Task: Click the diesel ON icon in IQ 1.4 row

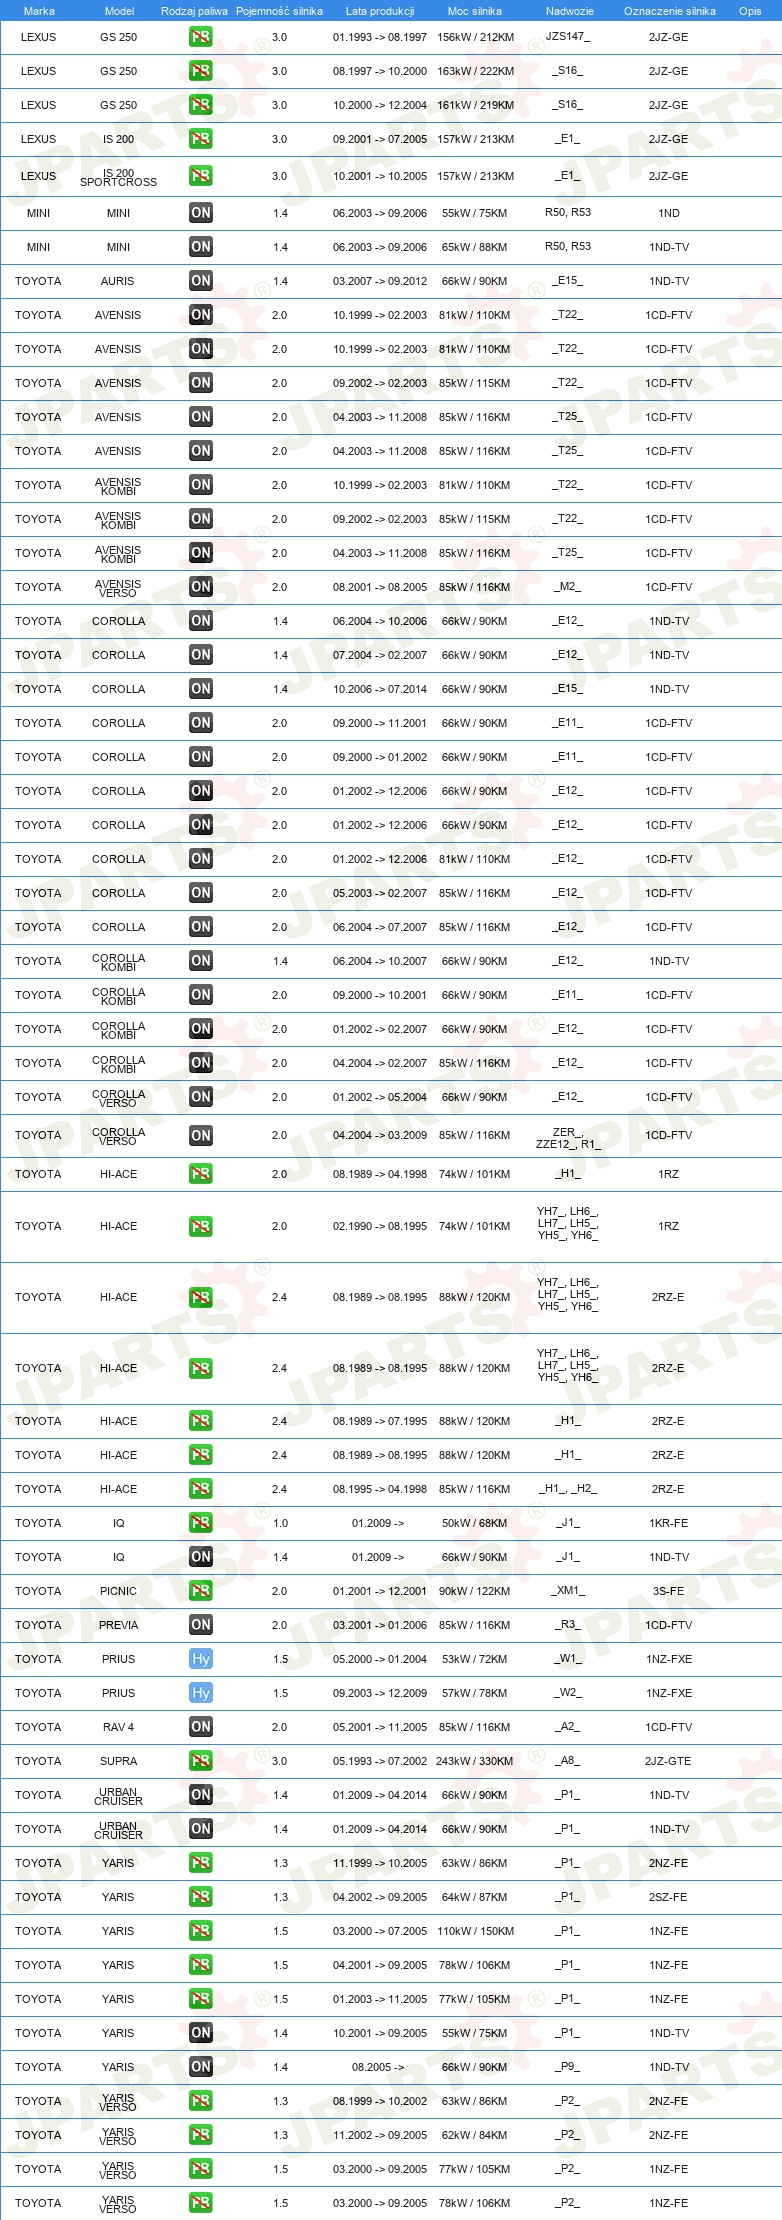Action: (x=201, y=1557)
